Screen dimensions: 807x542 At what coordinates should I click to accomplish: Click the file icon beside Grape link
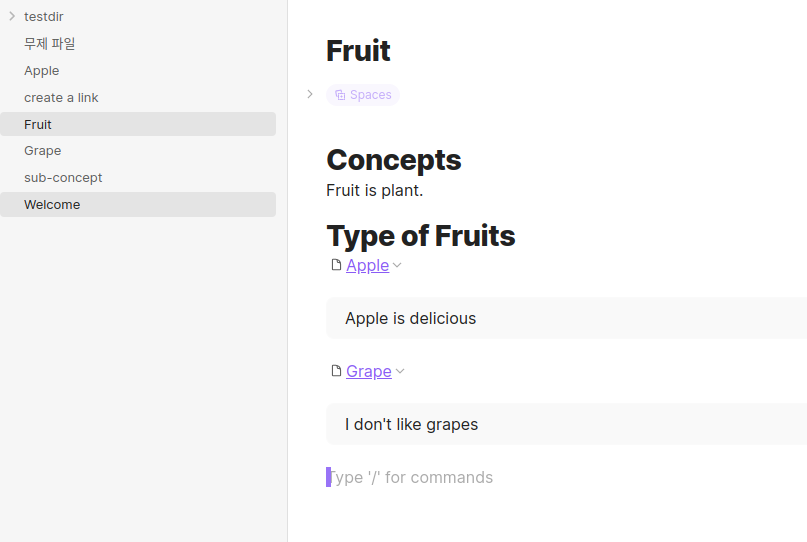point(336,371)
